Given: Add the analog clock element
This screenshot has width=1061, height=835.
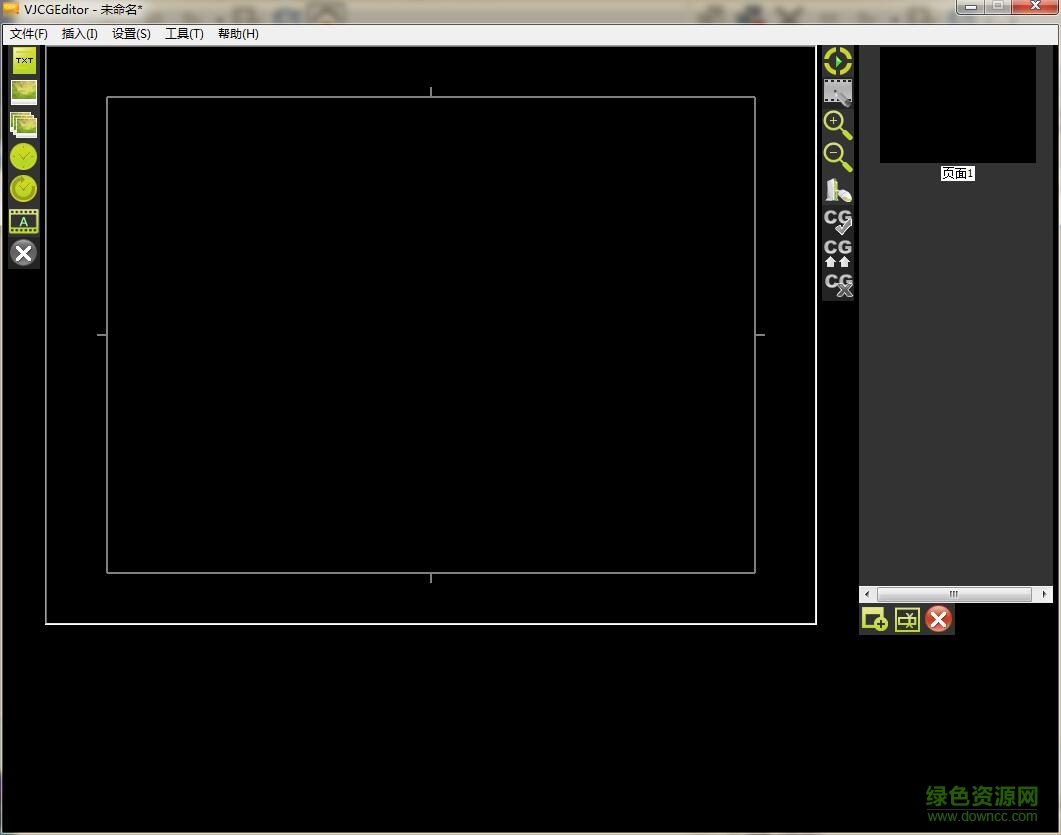Looking at the screenshot, I should (24, 157).
